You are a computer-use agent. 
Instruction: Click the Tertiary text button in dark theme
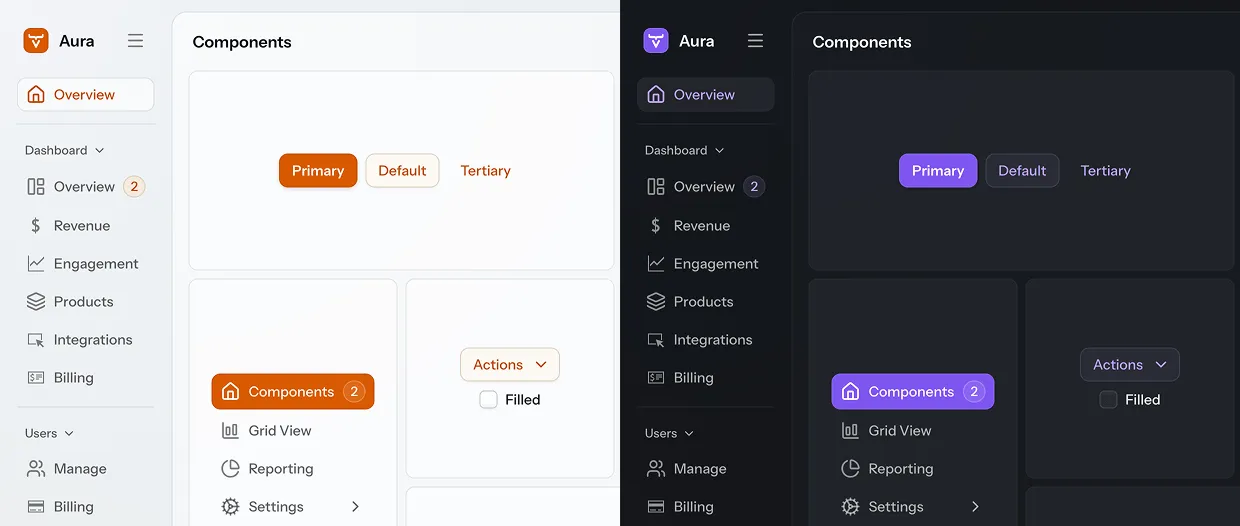point(1106,171)
